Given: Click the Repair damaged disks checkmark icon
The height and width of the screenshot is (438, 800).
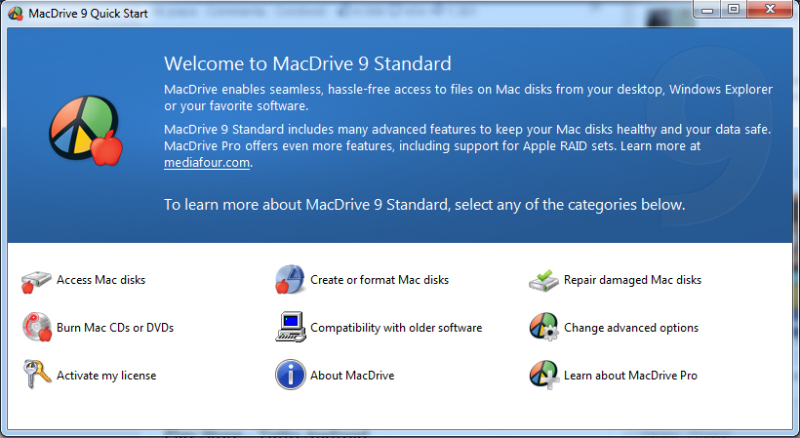Looking at the screenshot, I should click(543, 281).
